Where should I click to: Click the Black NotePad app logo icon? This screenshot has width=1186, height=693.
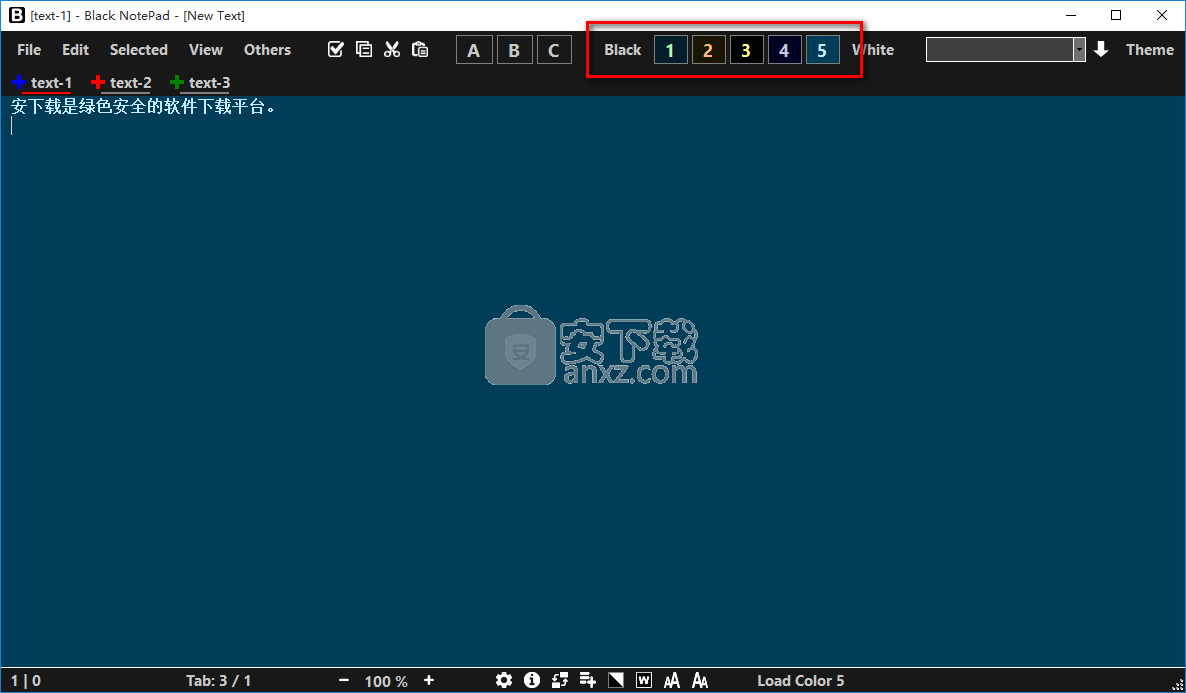coord(17,15)
